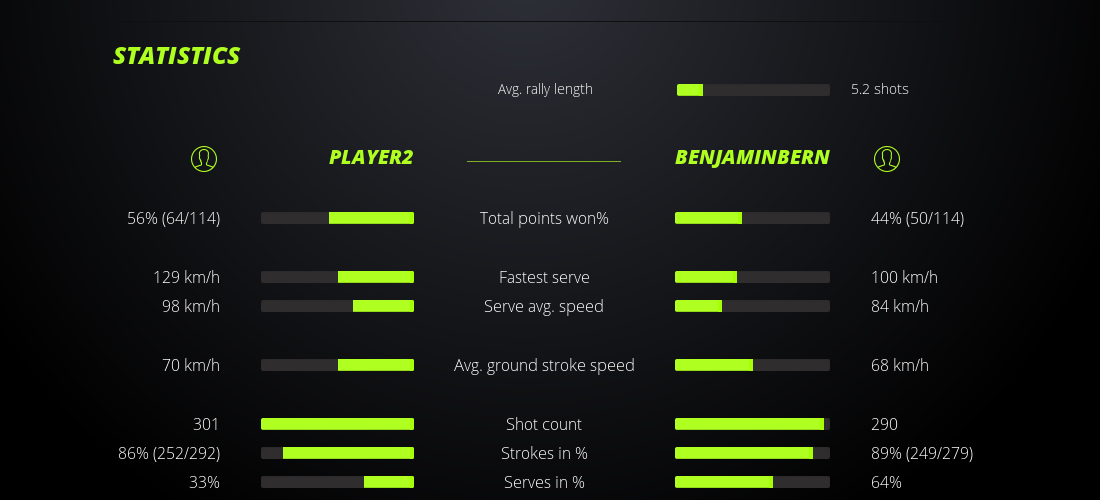Click BENJAMINBERN's Serve avg. speed bar
1100x500 pixels.
[x=752, y=306]
